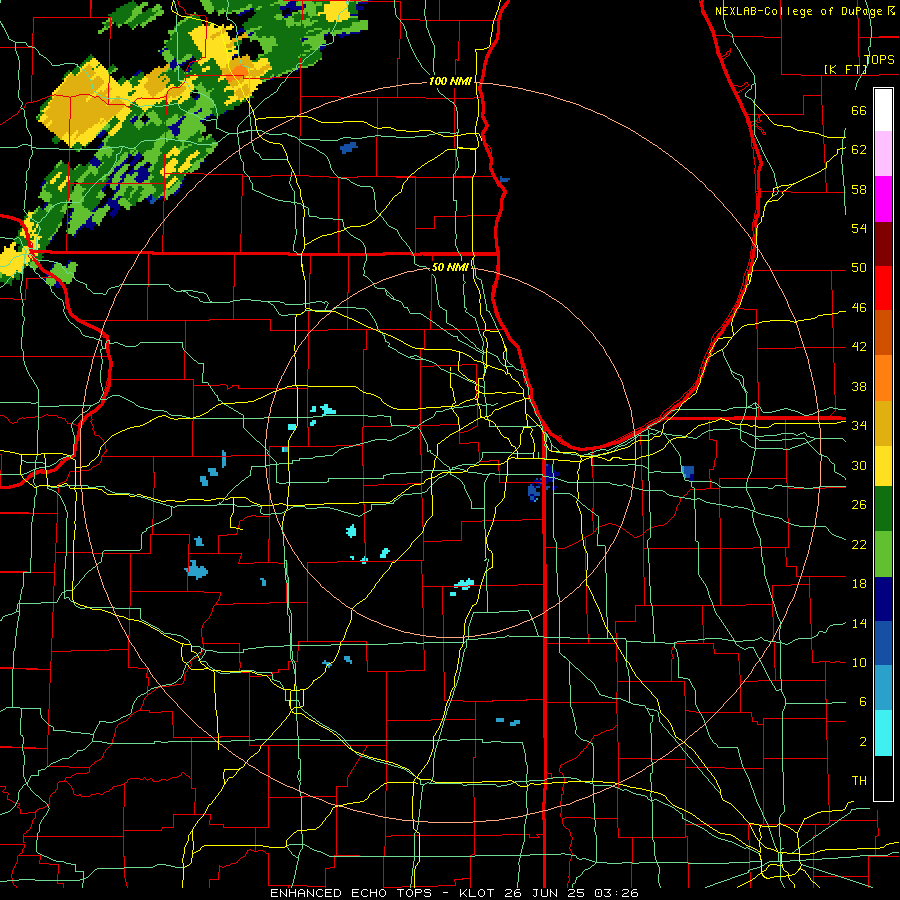Image resolution: width=900 pixels, height=900 pixels.
Task: Click the "2" legend value
Action: tap(862, 742)
